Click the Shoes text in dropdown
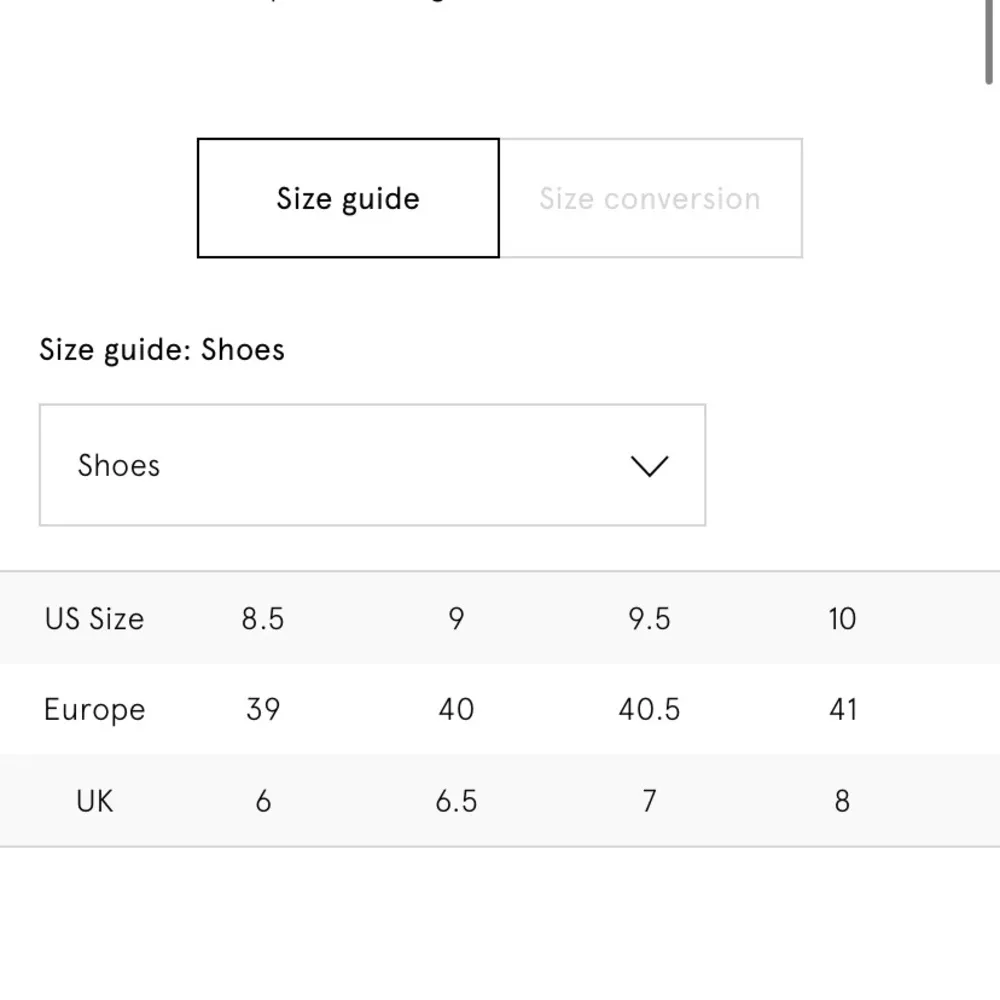 coord(119,465)
